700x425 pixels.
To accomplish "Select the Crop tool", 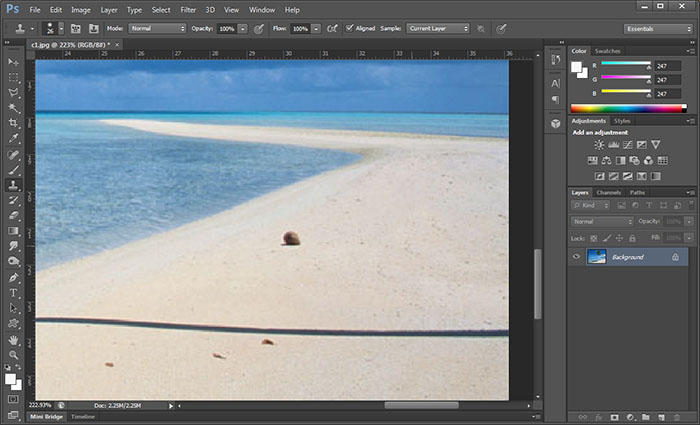I will click(13, 122).
